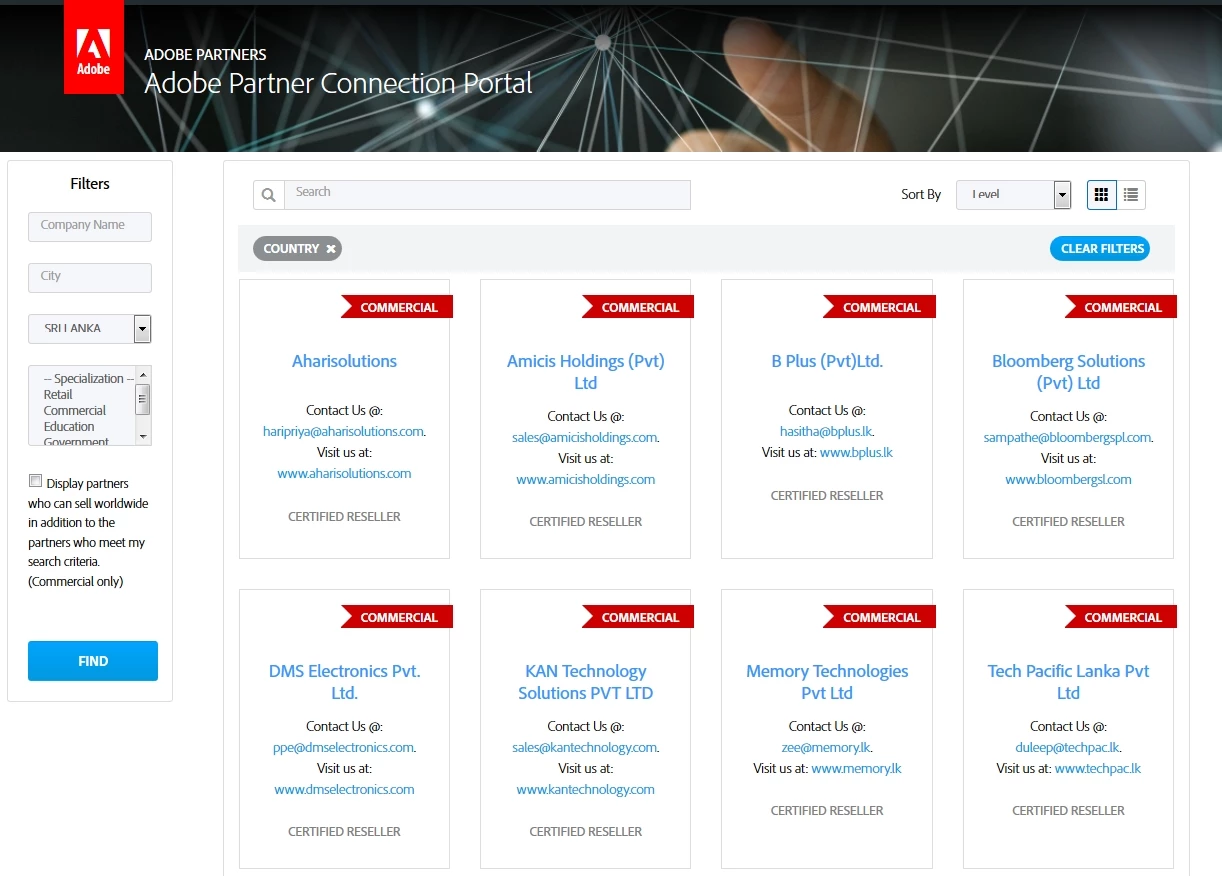Visit www.bplus.lk
Viewport: 1222px width, 876px height.
coord(856,452)
